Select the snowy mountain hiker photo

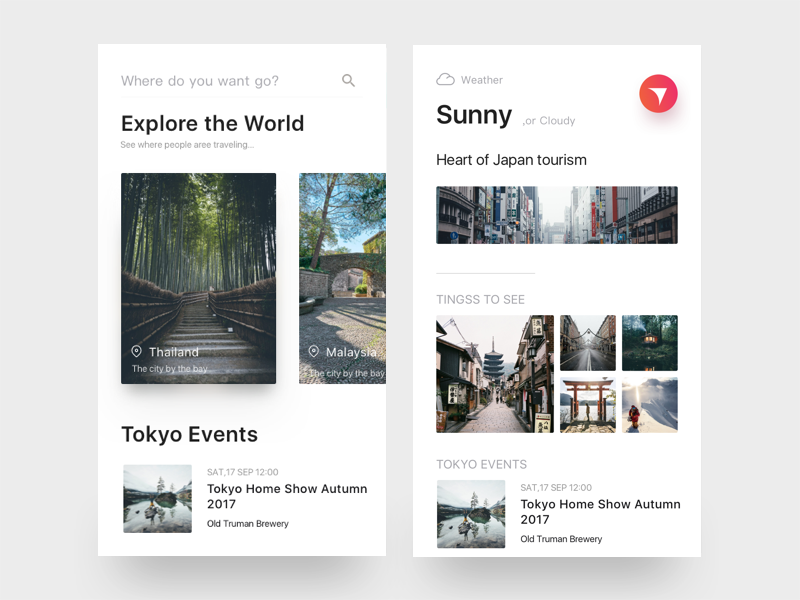649,405
